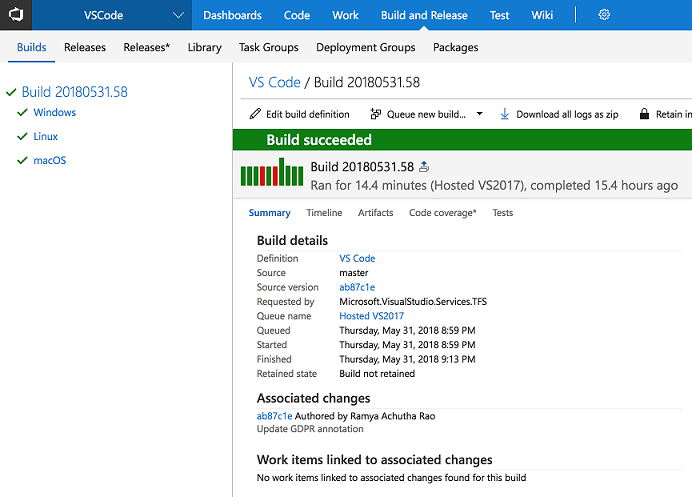
Task: Open the Hosted VS2017 queue link
Action: click(x=371, y=316)
